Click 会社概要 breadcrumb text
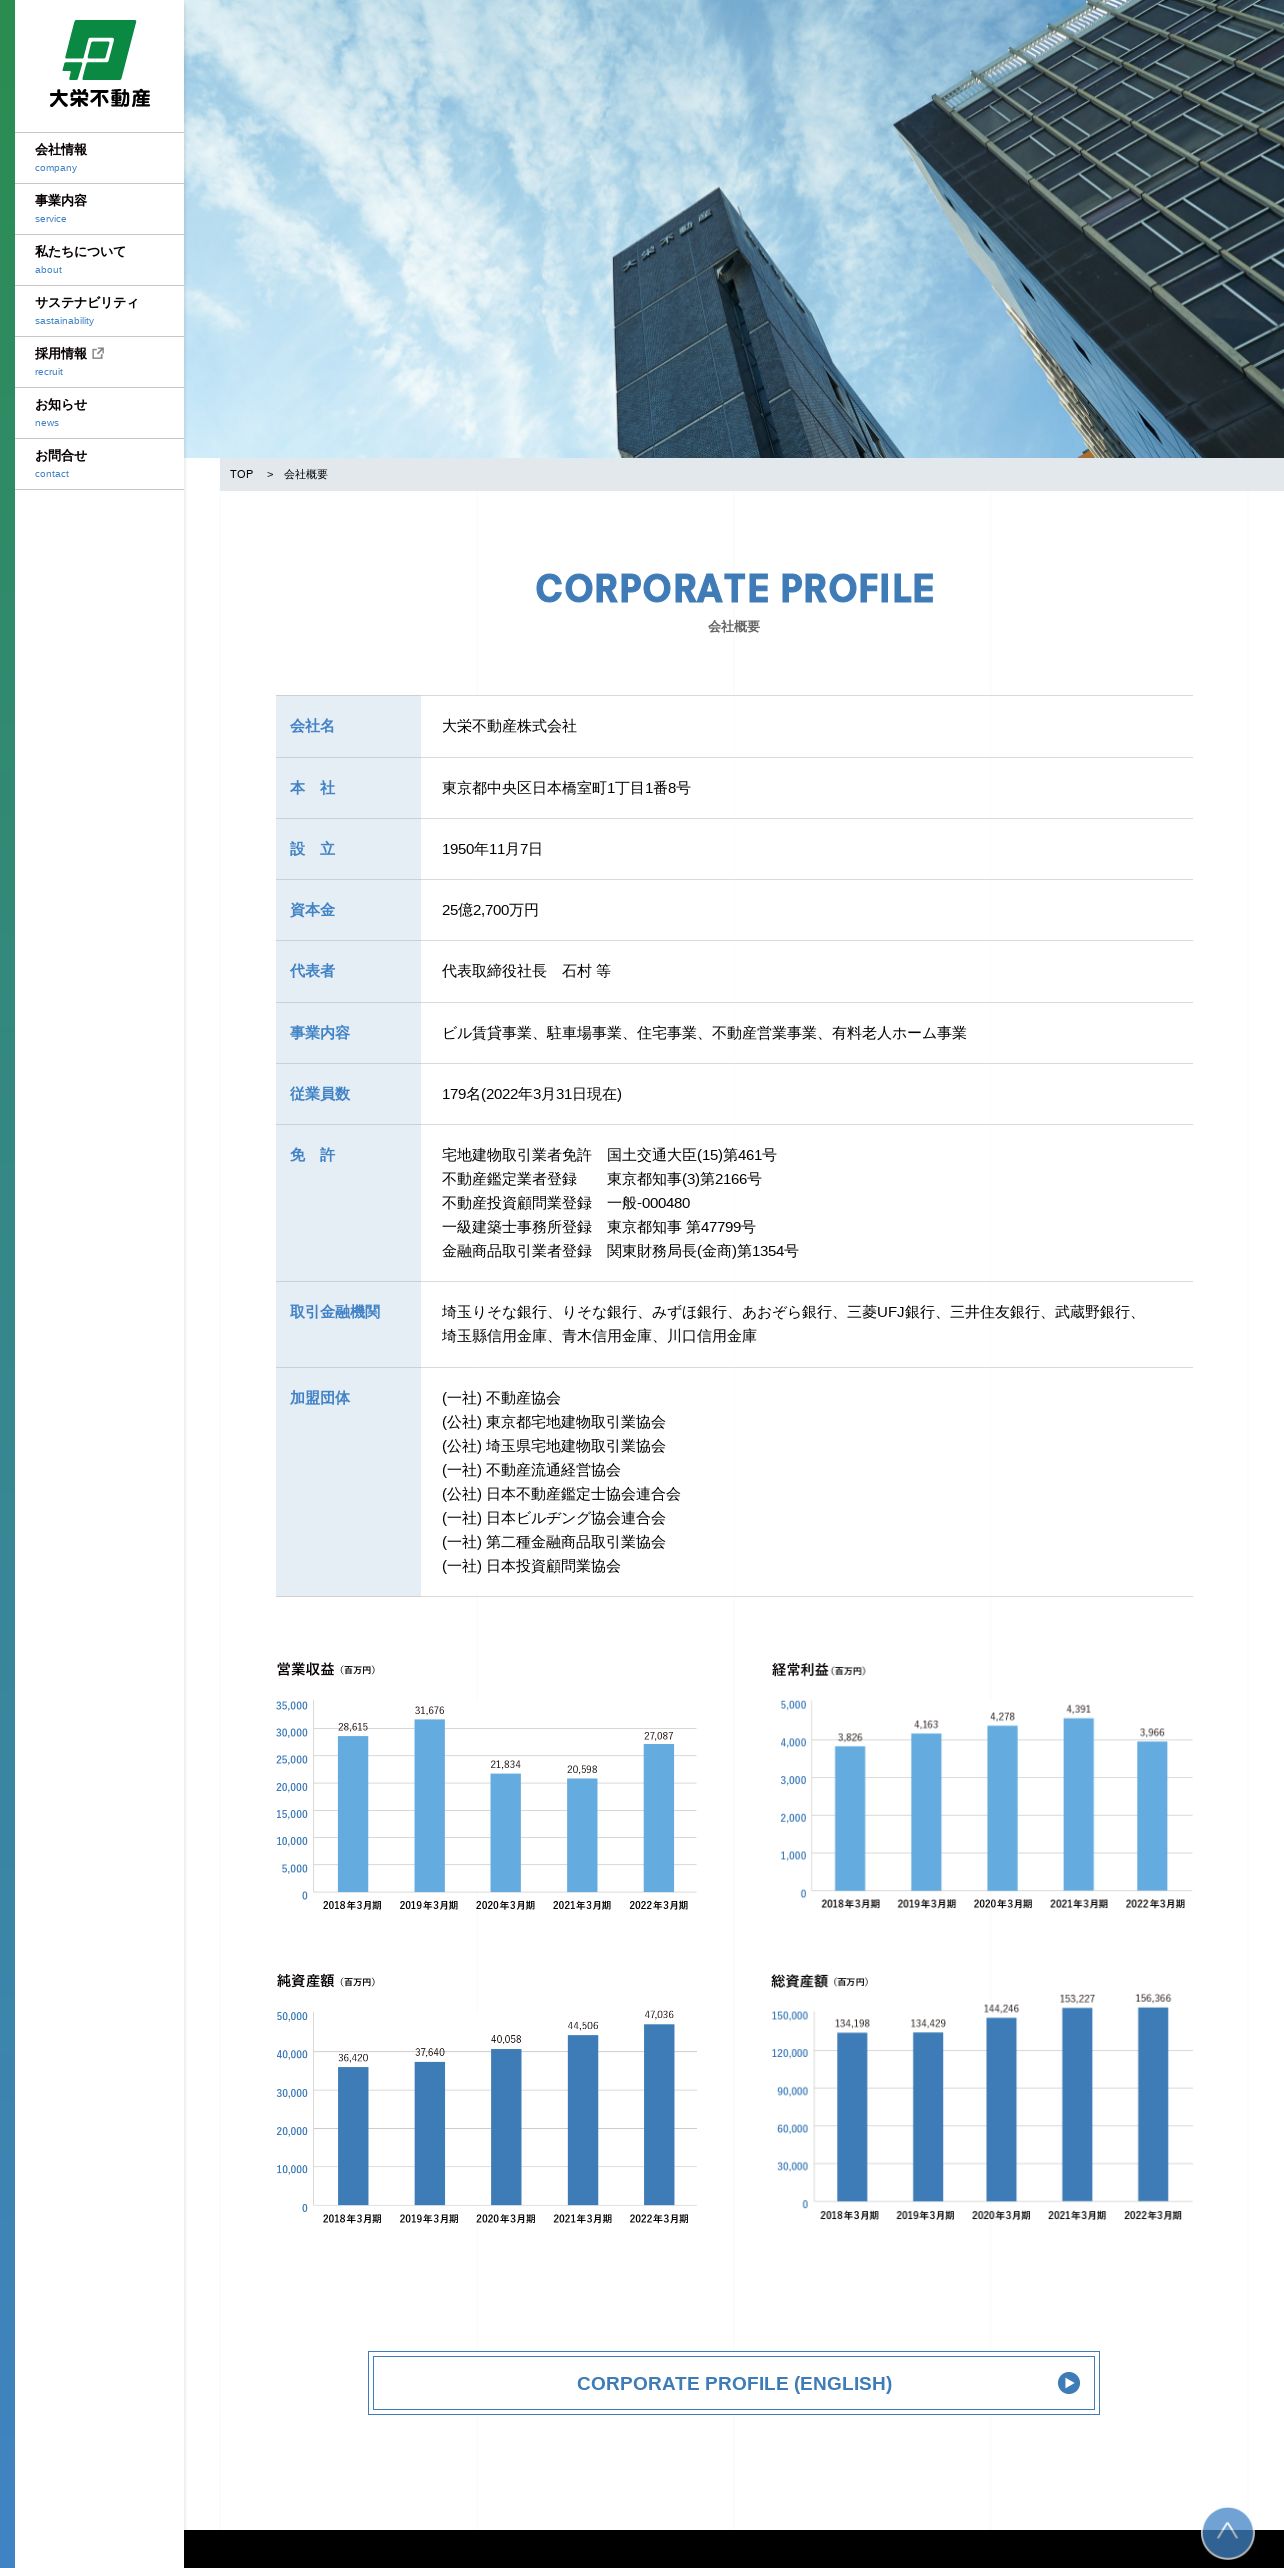Image resolution: width=1284 pixels, height=2568 pixels. [305, 474]
